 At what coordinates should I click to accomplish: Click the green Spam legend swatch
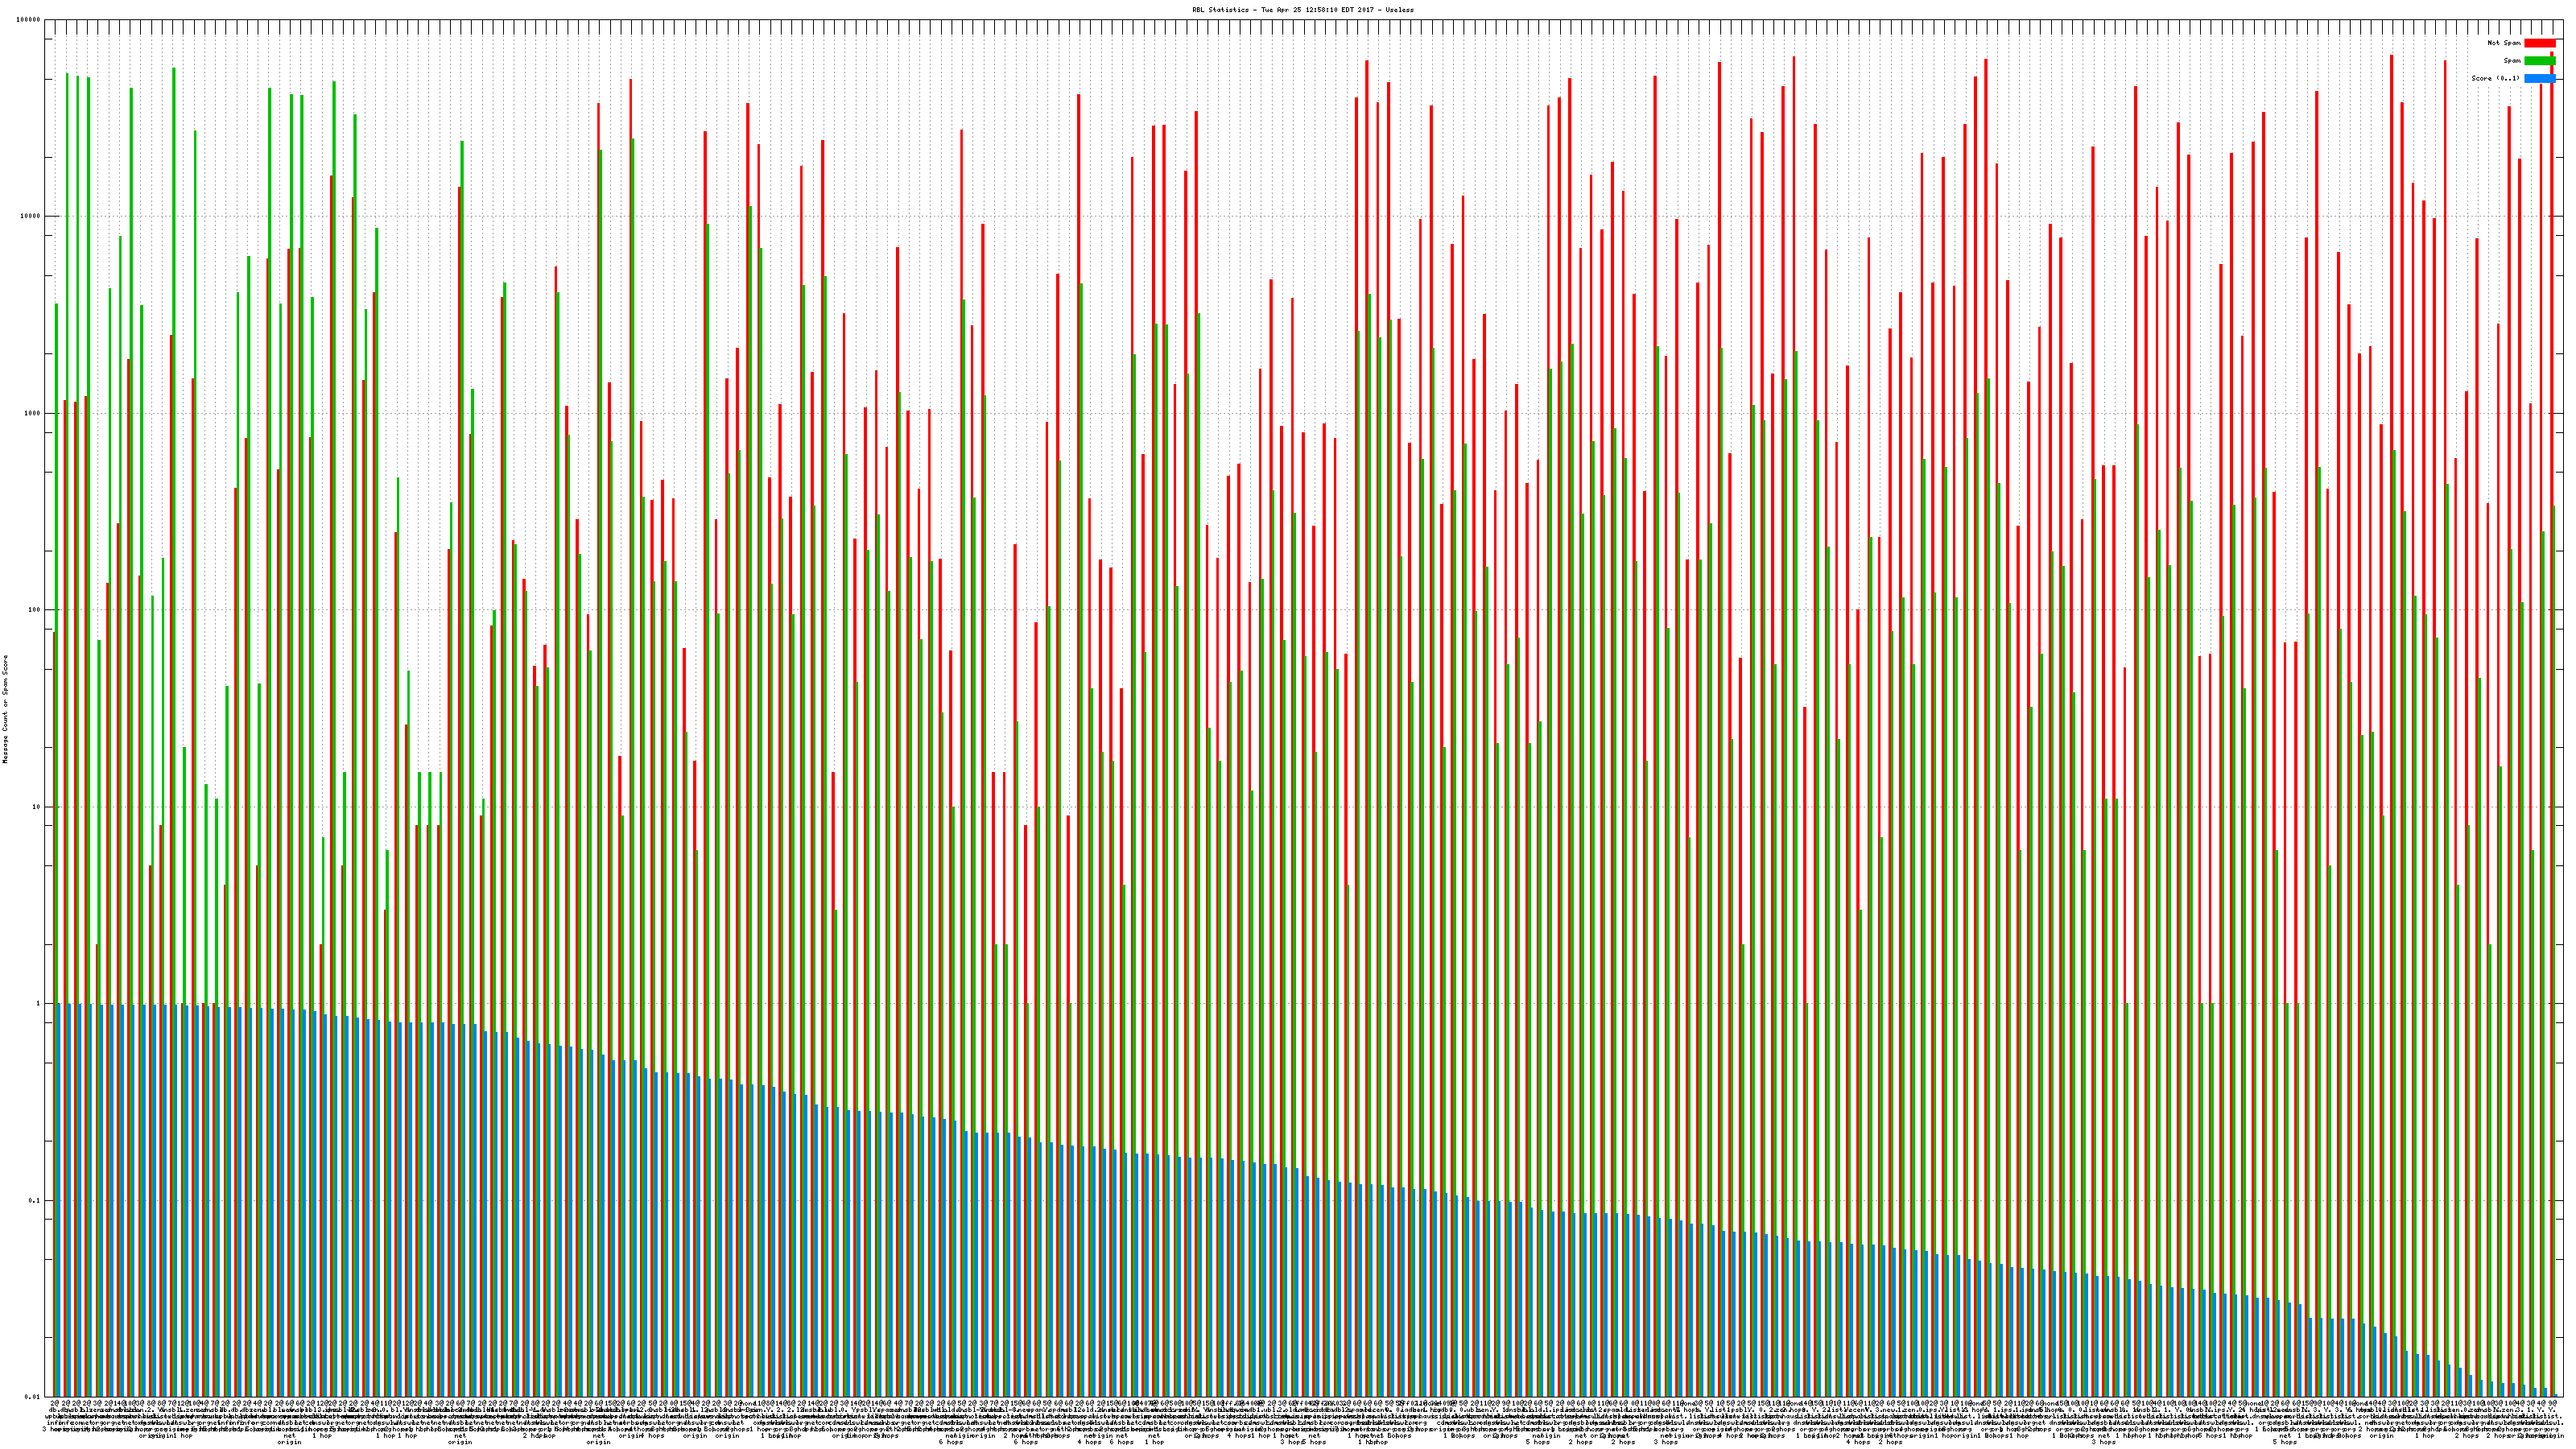(x=2539, y=61)
